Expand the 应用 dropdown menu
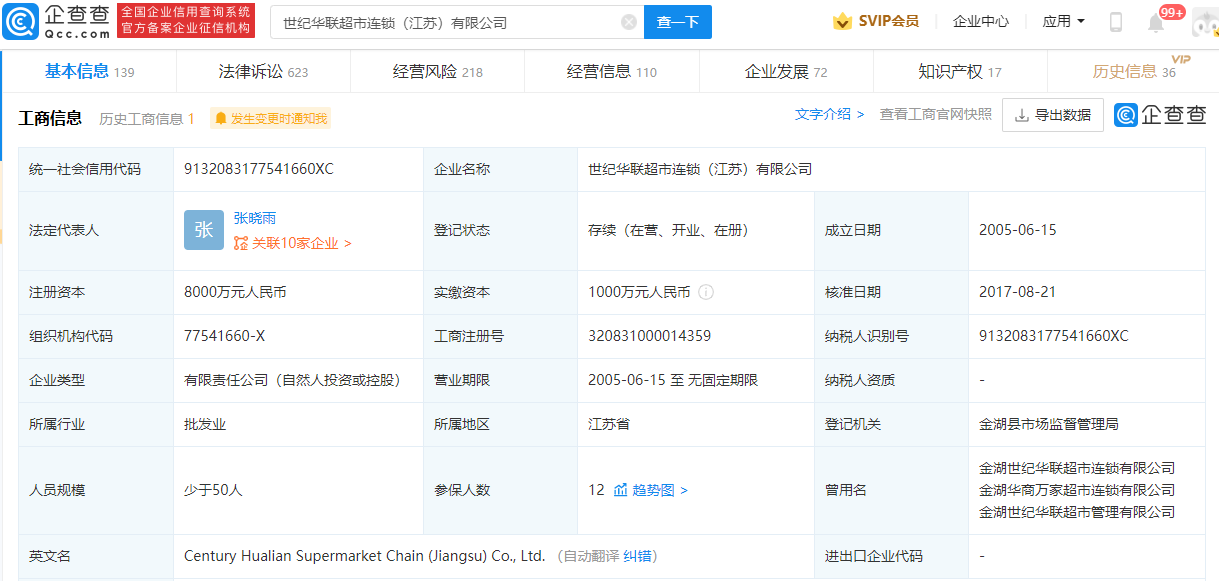1219x581 pixels. pos(1063,21)
